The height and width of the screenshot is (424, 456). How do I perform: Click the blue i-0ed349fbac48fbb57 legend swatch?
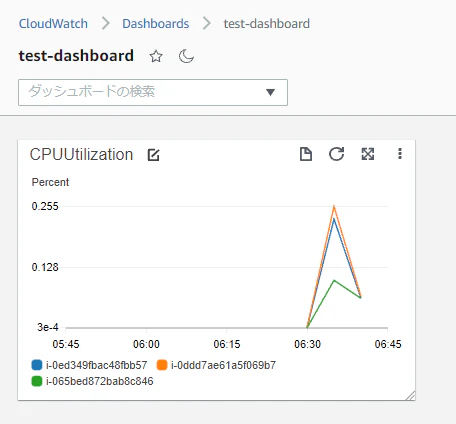point(37,365)
